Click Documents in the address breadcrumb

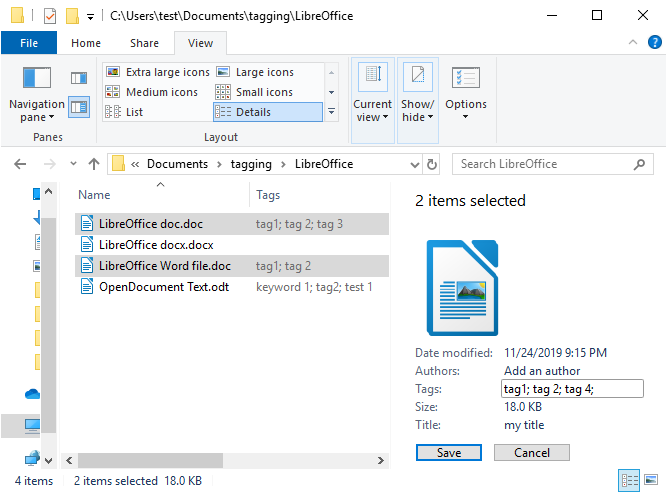click(177, 164)
